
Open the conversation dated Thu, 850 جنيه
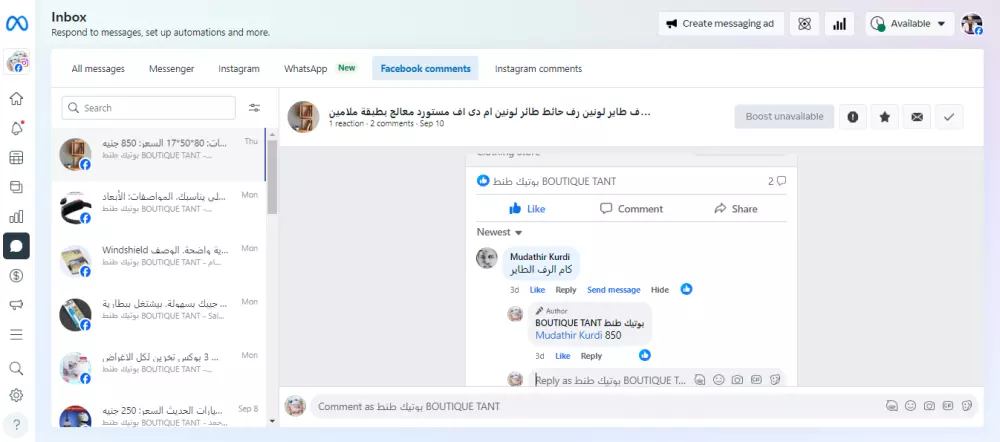point(159,154)
